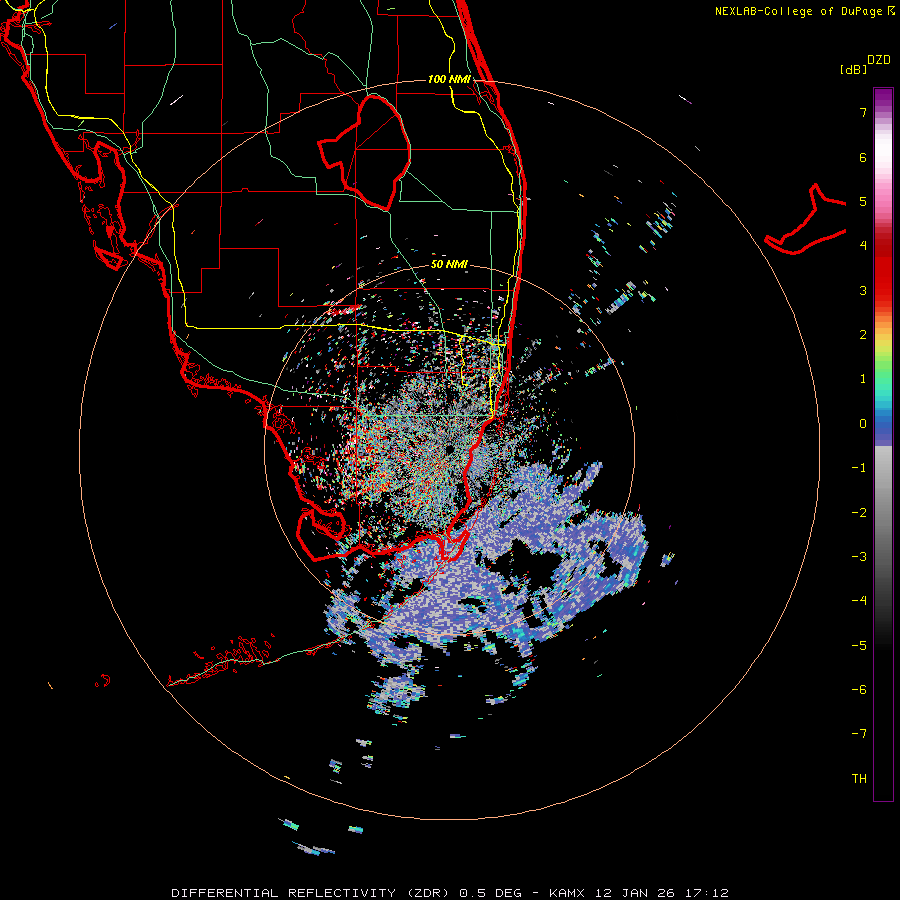
Task: Click the DZD color scale heading
Action: pyautogui.click(x=879, y=60)
